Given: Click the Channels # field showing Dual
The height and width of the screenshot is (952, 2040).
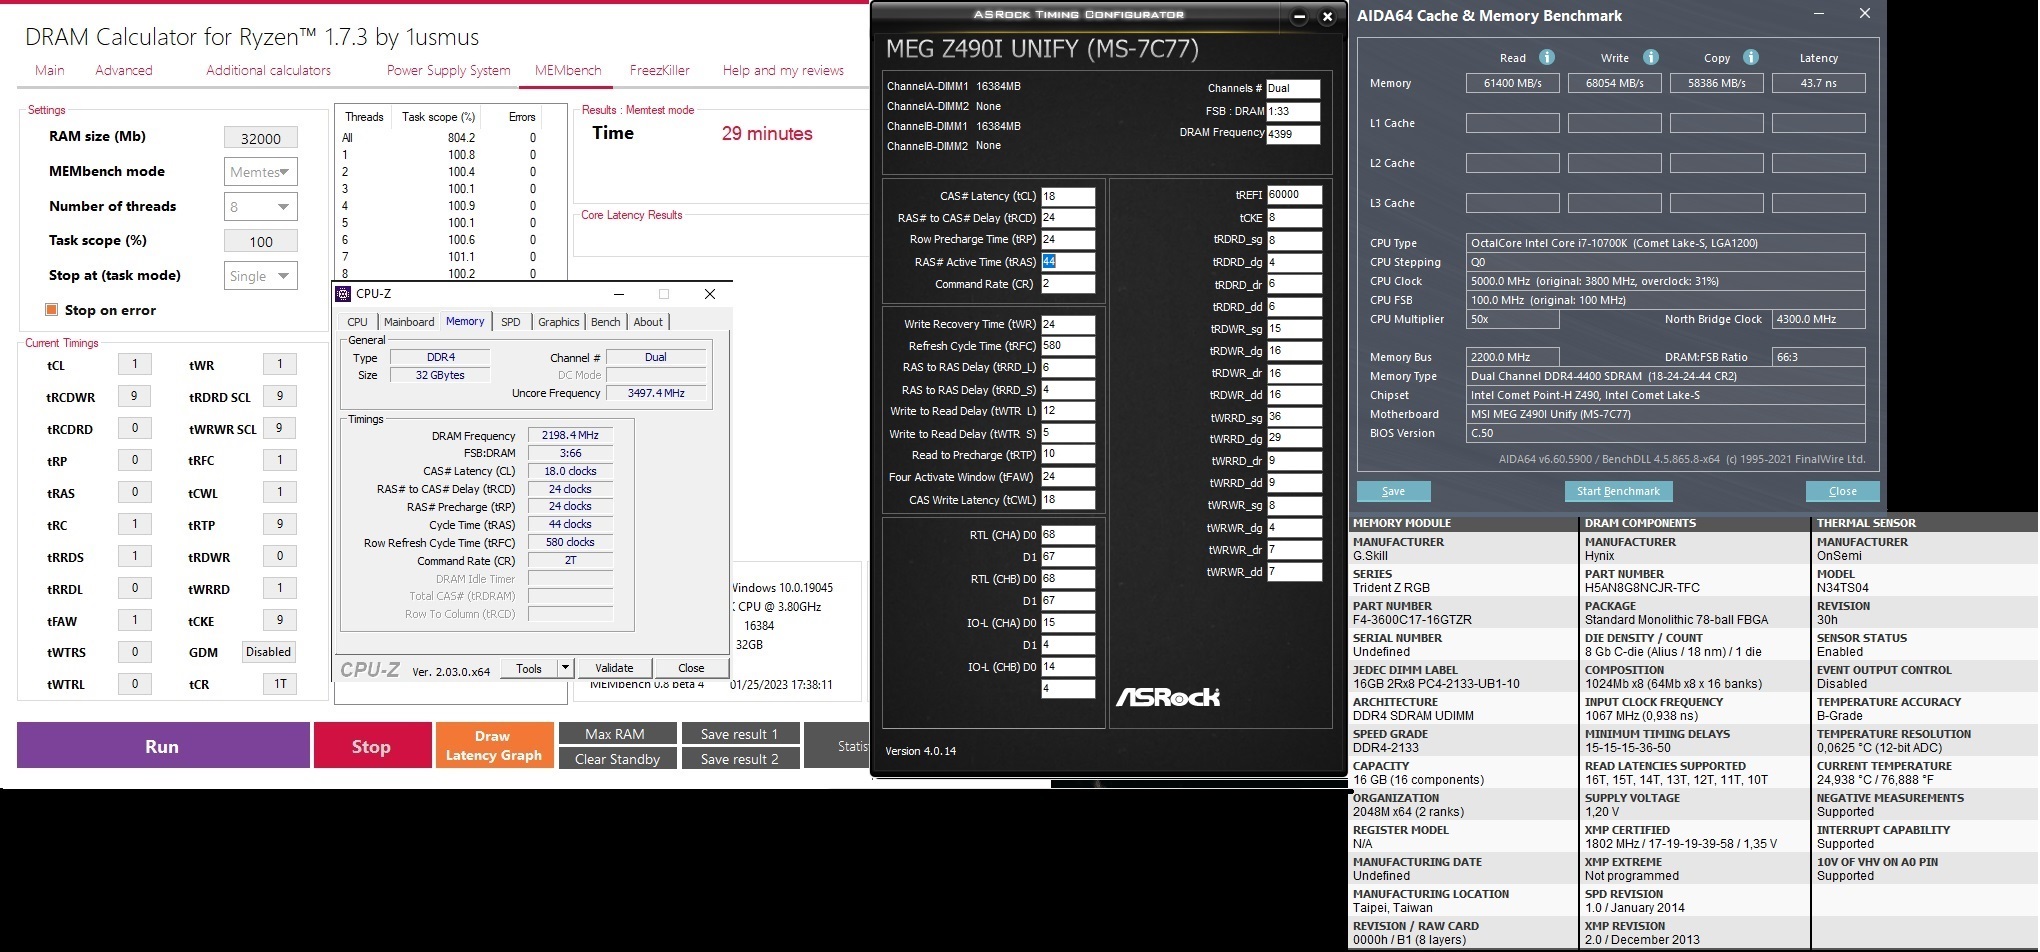Looking at the screenshot, I should (1293, 88).
